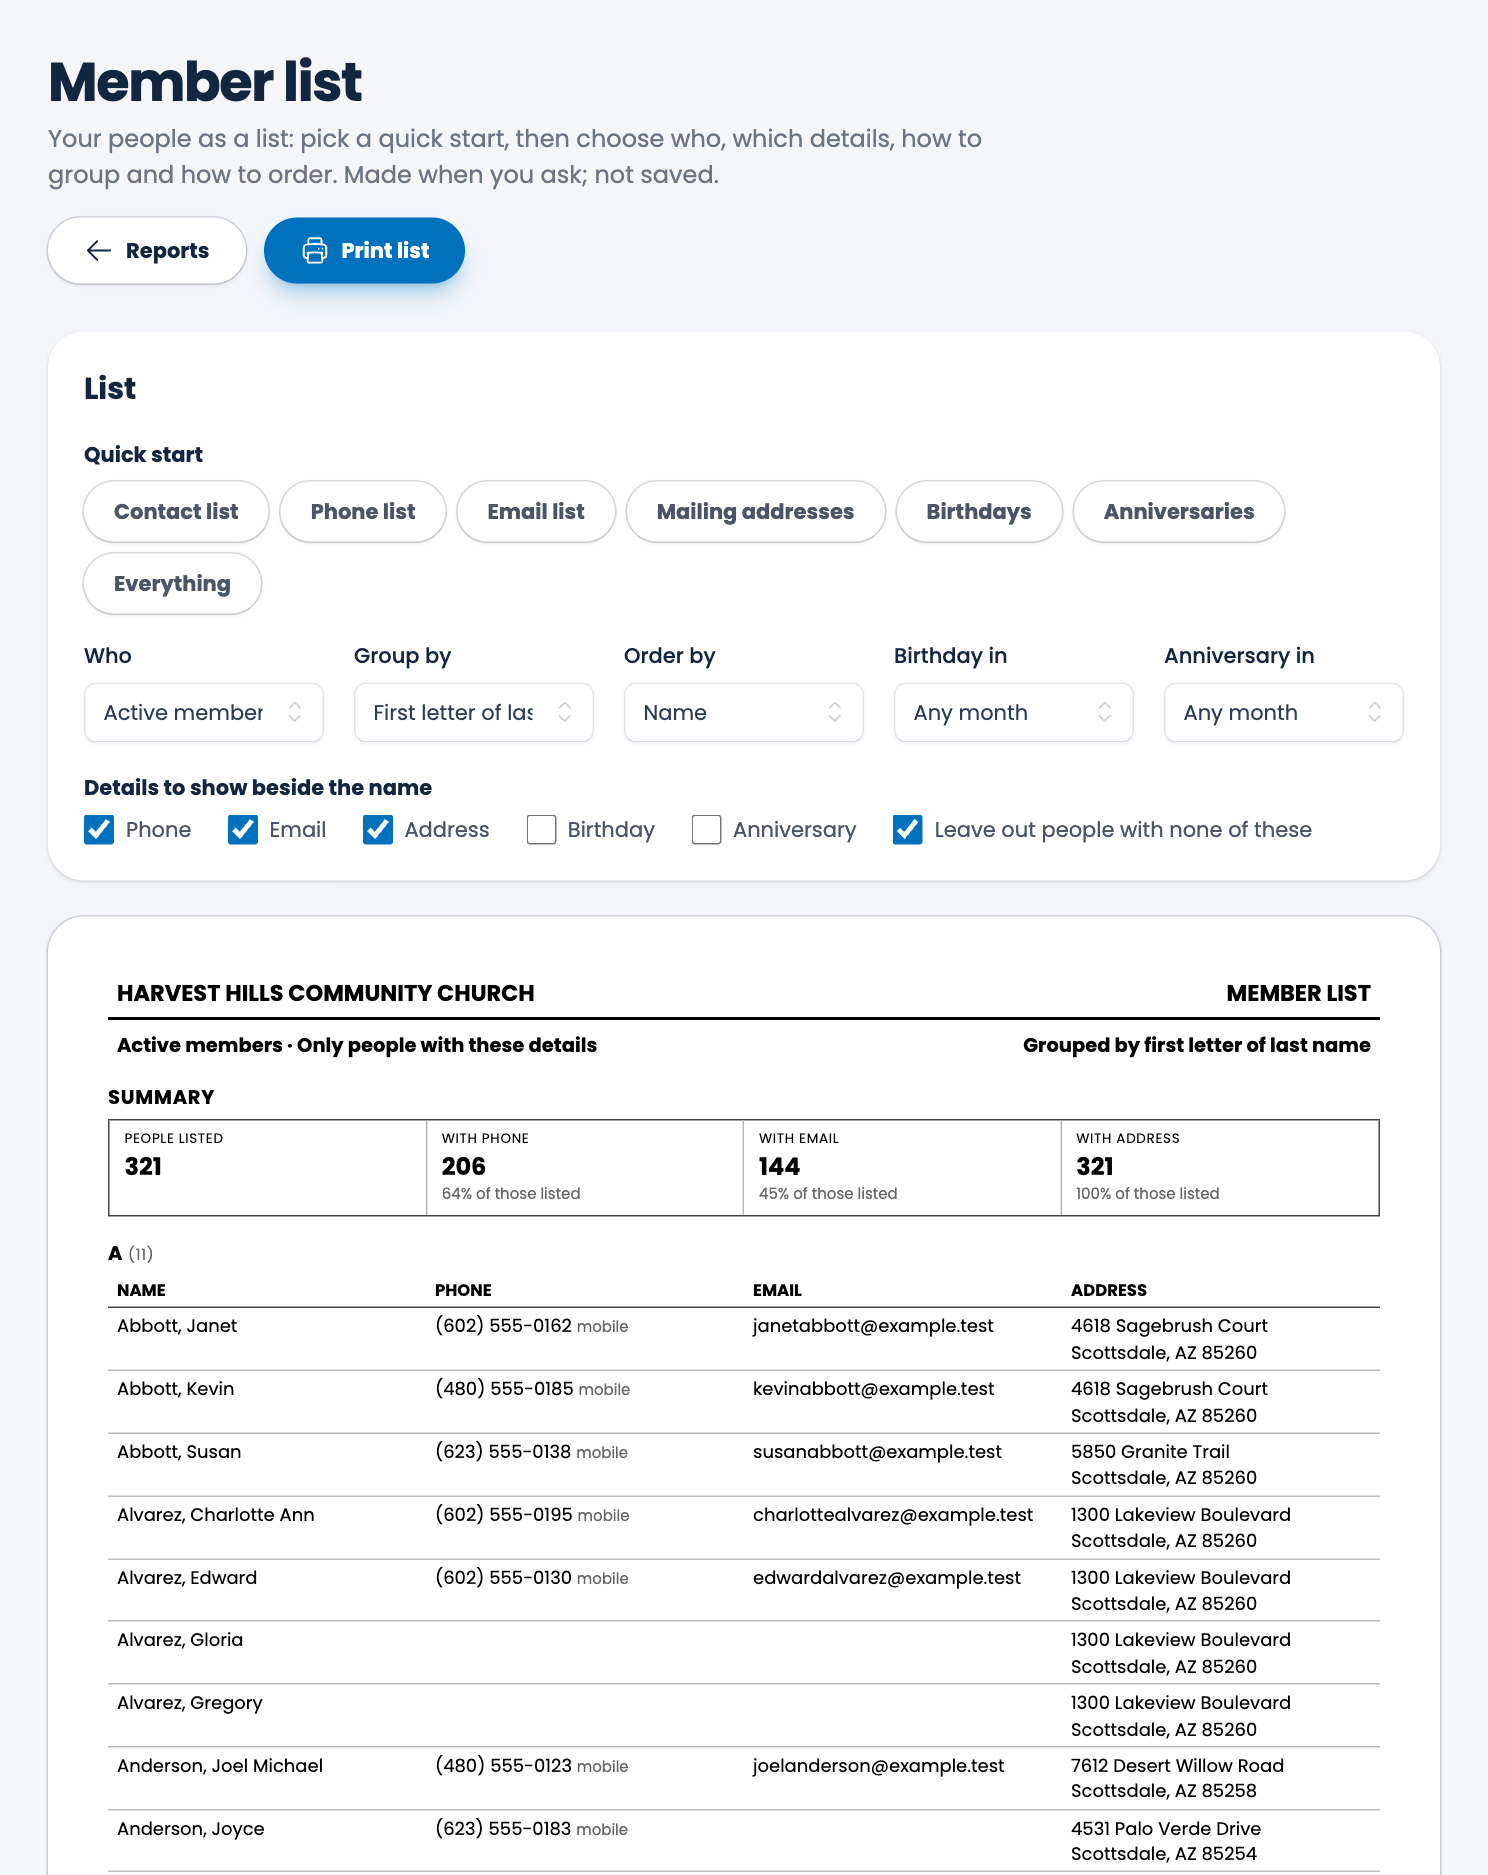Uncheck the Phone details checkbox
The height and width of the screenshot is (1875, 1488).
[99, 830]
